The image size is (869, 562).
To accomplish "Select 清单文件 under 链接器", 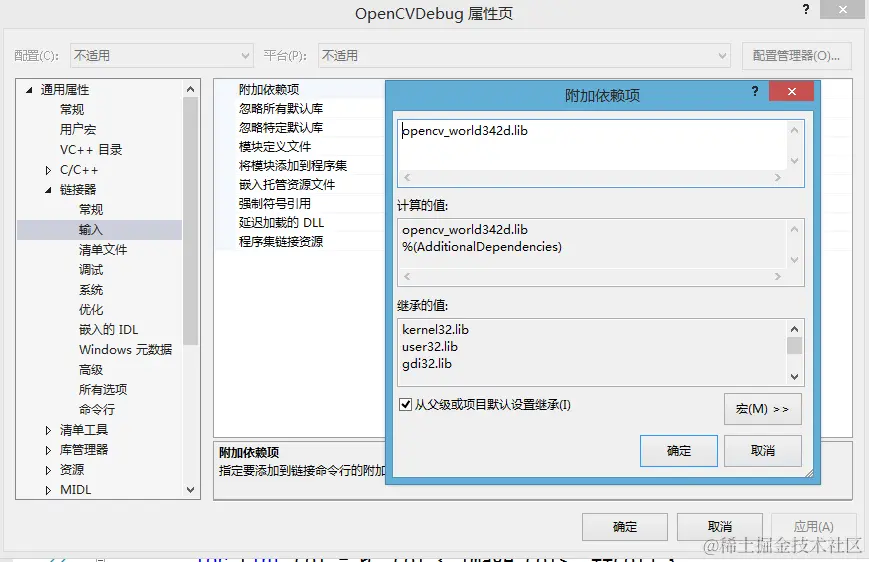I will [103, 250].
